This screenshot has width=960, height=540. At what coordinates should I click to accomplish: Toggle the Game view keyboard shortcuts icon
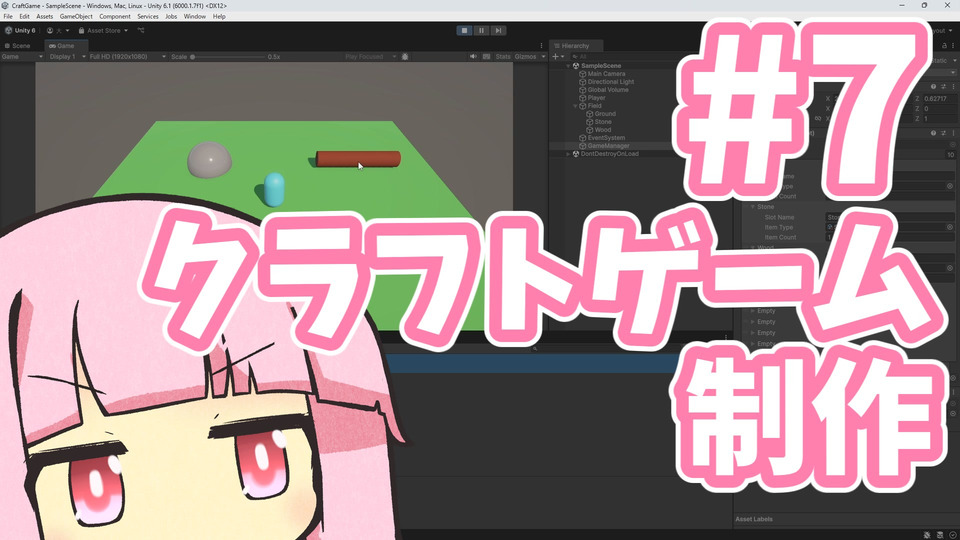tap(487, 56)
